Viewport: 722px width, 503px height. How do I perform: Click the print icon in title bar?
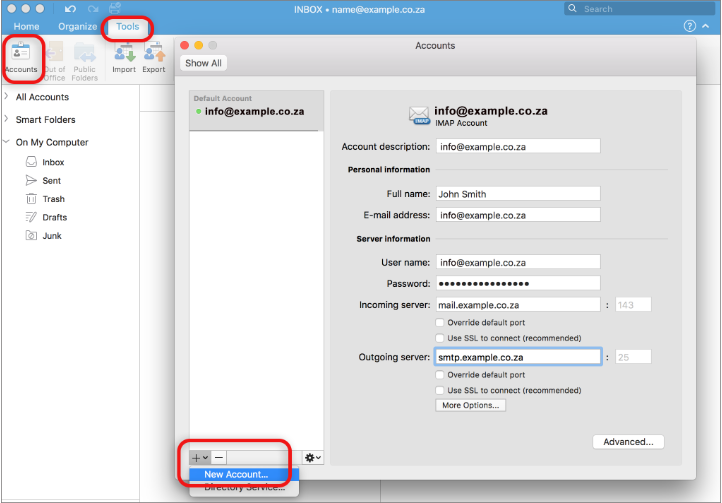(115, 8)
